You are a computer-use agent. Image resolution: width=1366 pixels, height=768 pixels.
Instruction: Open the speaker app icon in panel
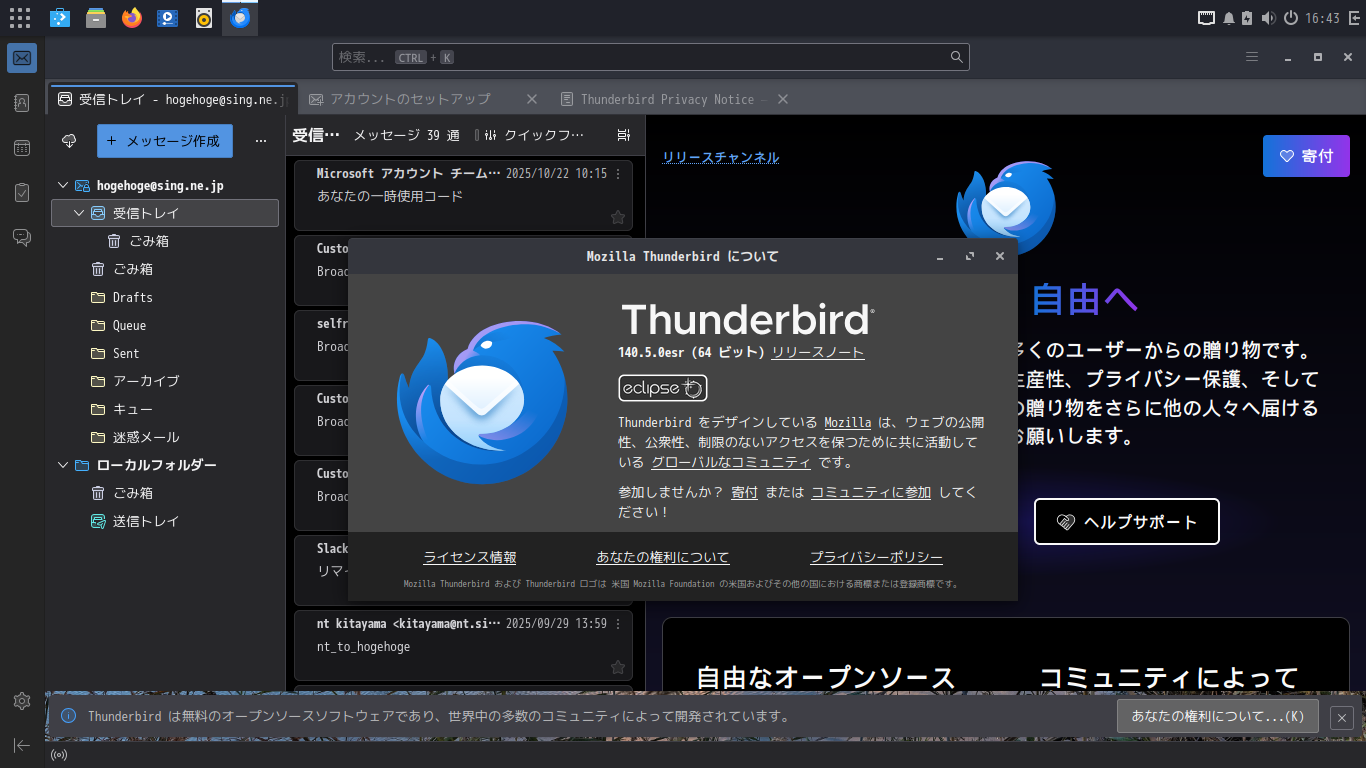click(x=203, y=17)
